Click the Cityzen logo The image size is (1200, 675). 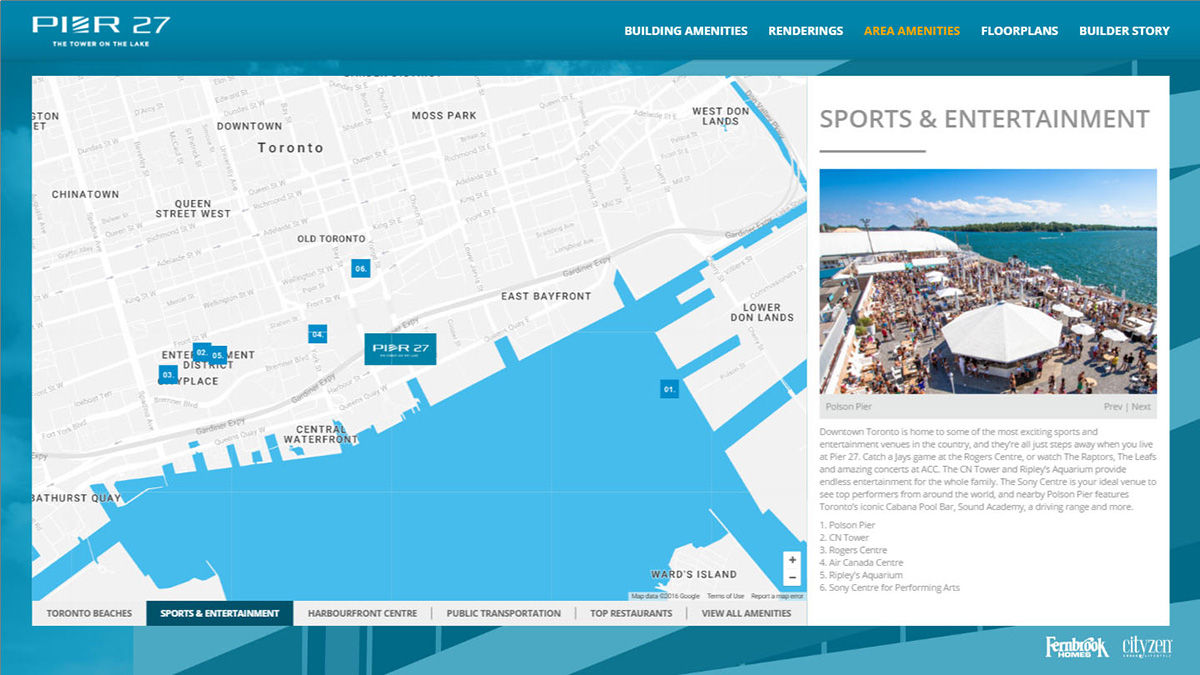tap(1146, 647)
